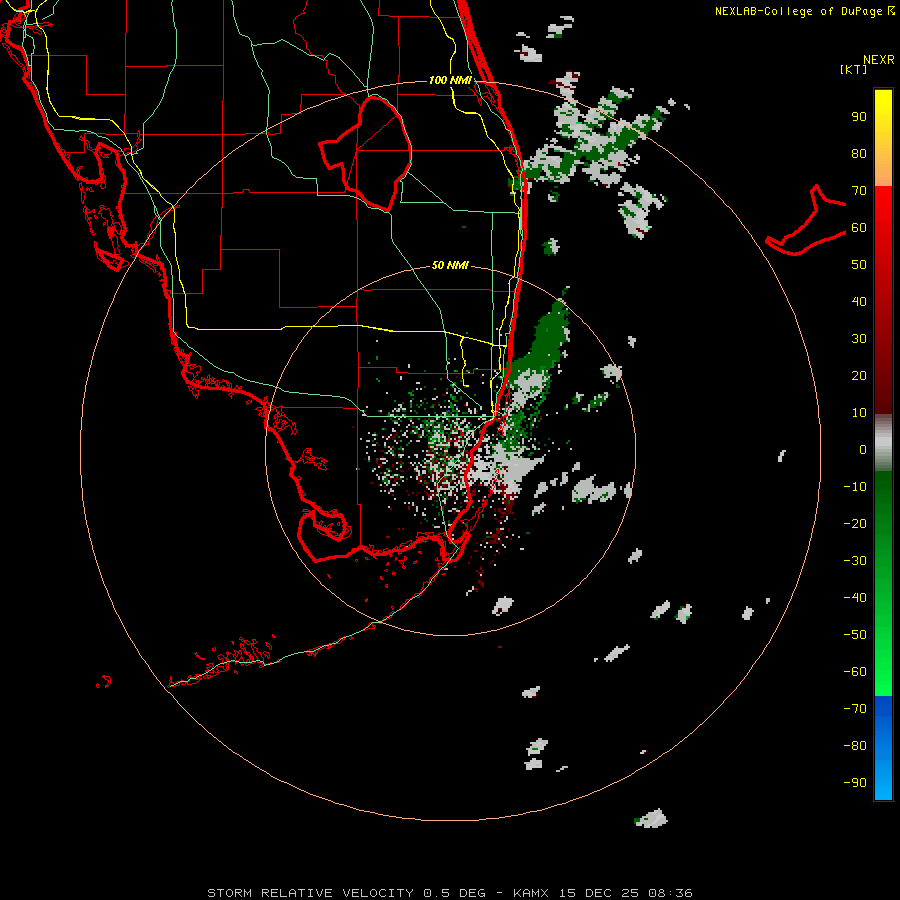Screen dimensions: 900x900
Task: Click the 0 value on velocity scale
Action: coord(863,449)
